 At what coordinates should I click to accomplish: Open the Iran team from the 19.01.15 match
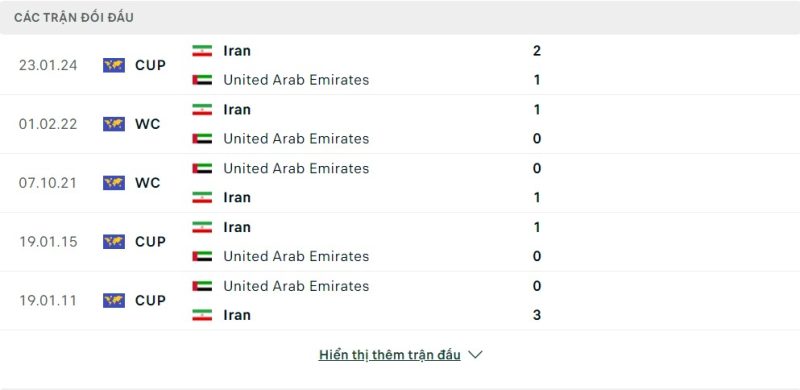(x=237, y=227)
